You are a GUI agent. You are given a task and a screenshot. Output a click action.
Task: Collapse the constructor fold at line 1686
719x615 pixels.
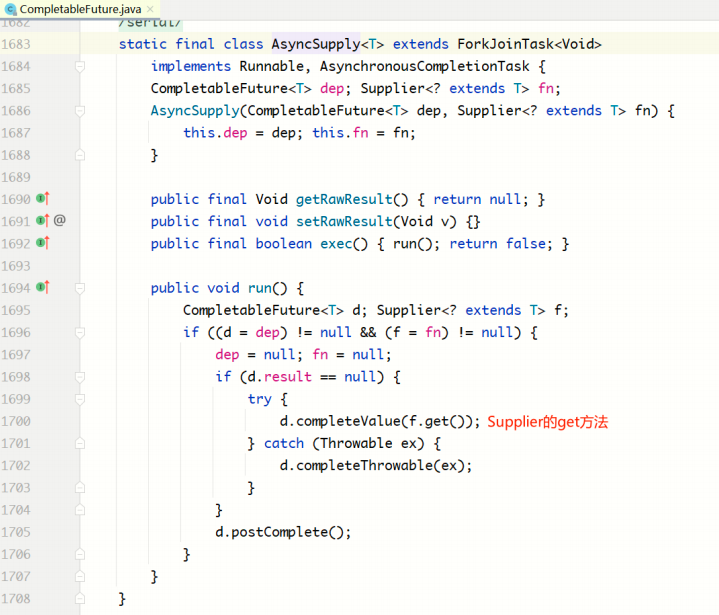pyautogui.click(x=80, y=111)
